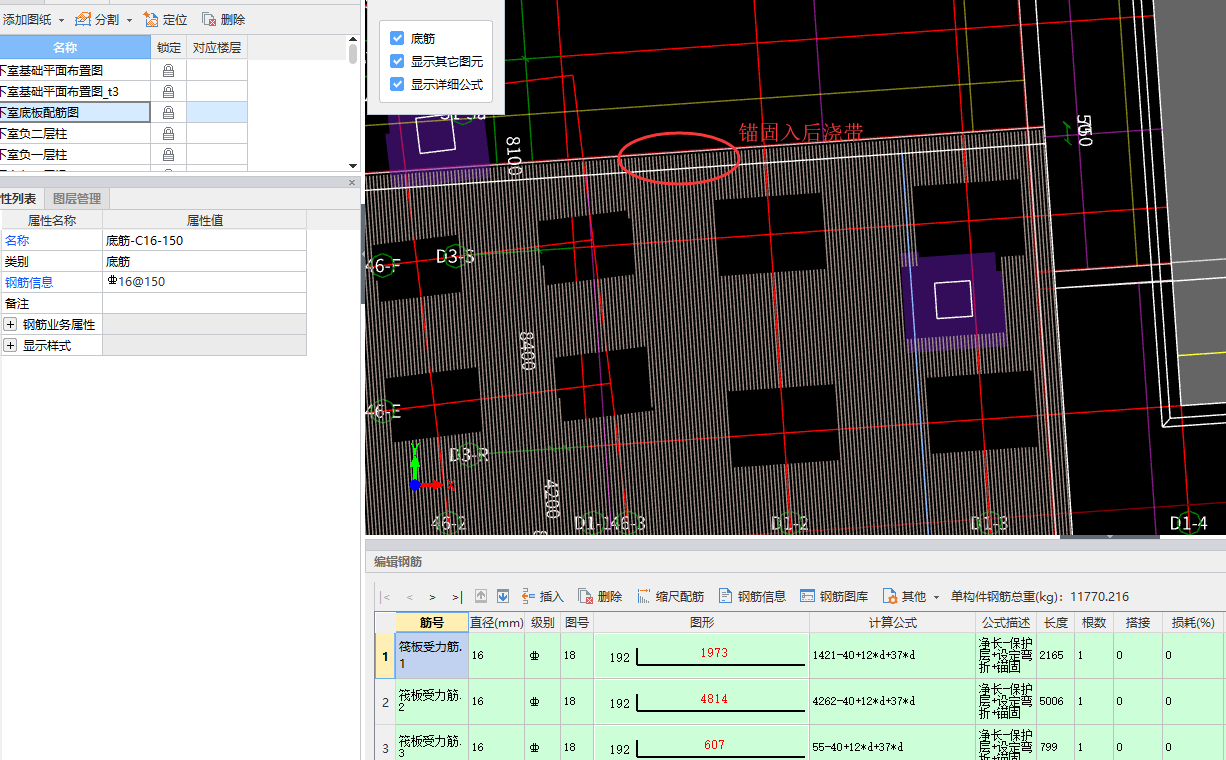
Task: Click the 锁定 column header
Action: click(168, 48)
